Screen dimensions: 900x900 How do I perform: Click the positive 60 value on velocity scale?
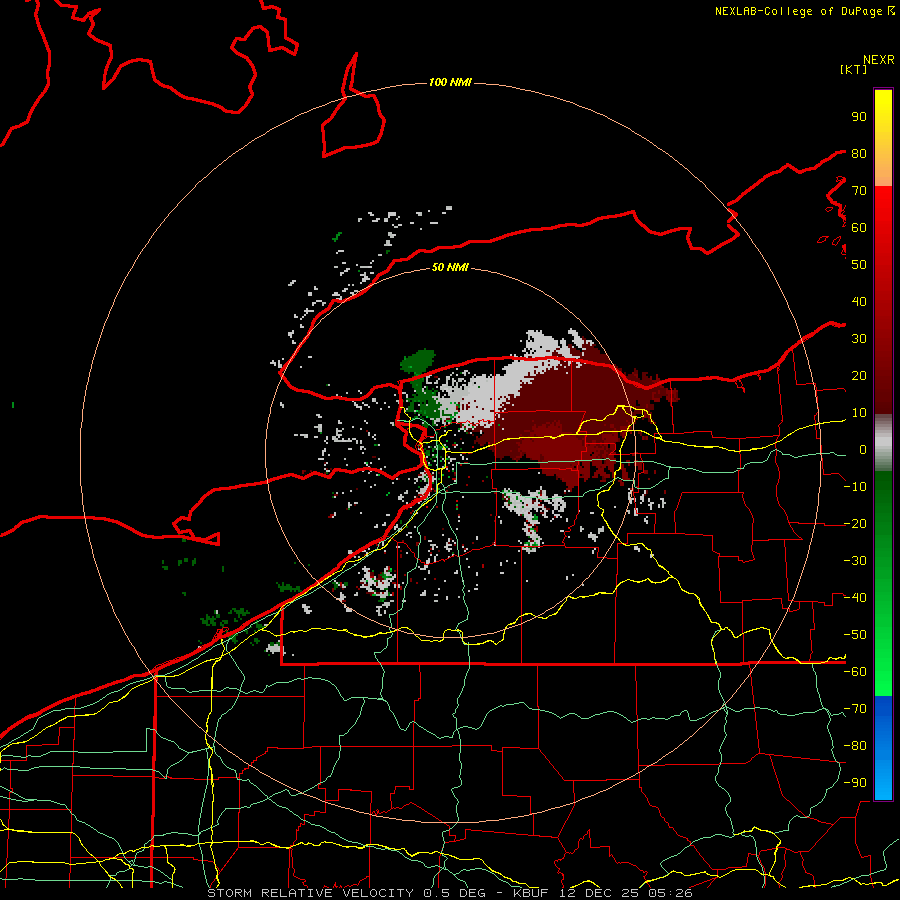(x=859, y=228)
